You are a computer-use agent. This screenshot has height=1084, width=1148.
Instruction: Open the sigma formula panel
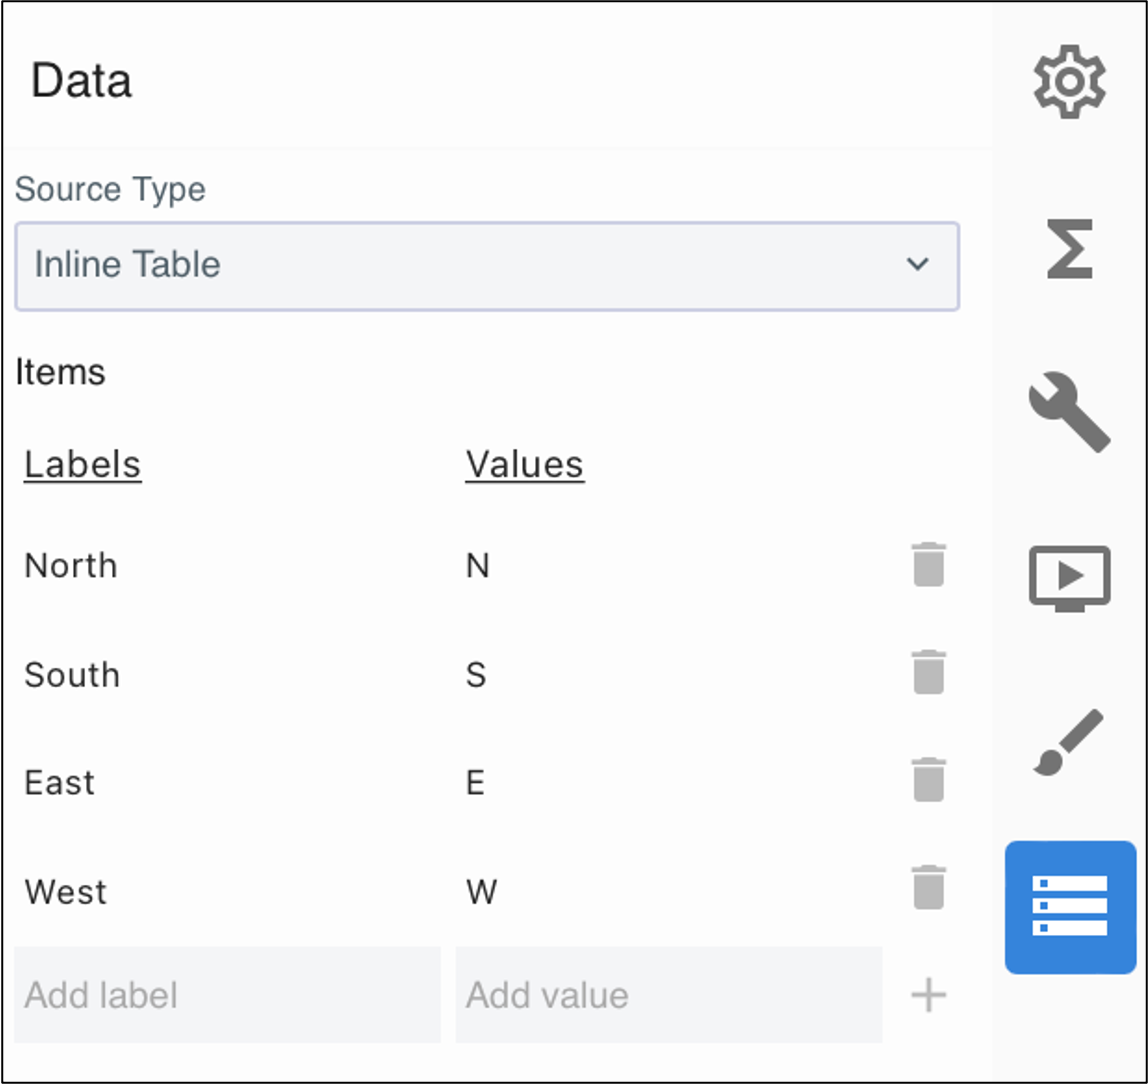1069,248
